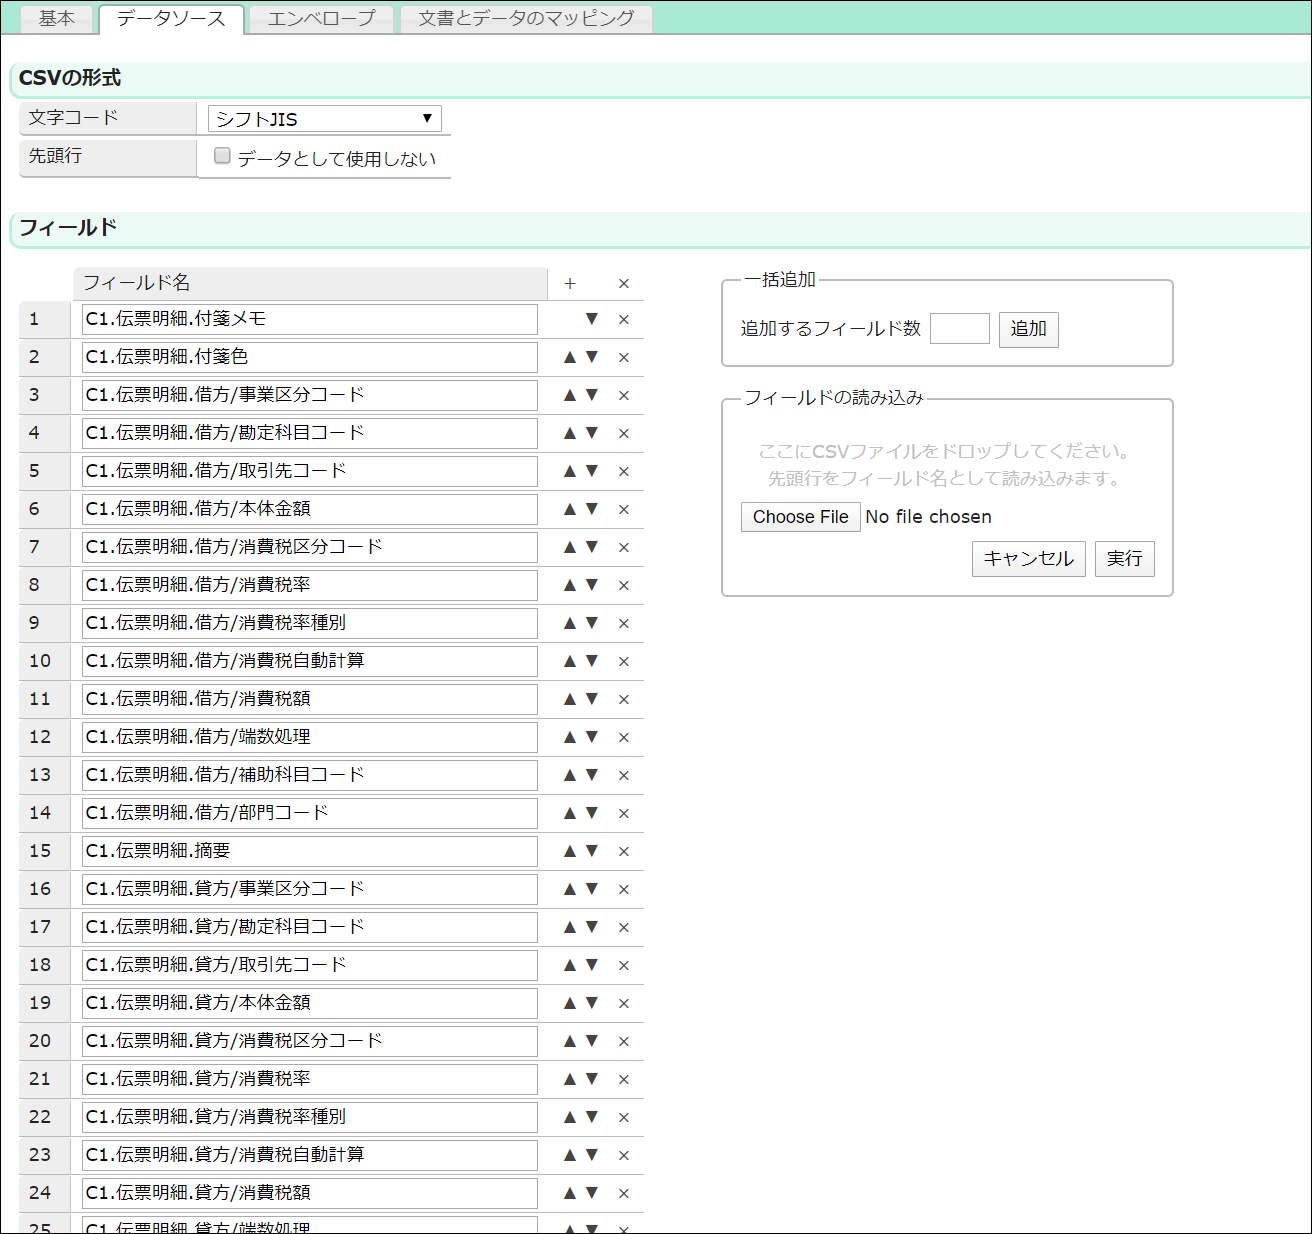
Task: Click the Choose File button
Action: 800,517
